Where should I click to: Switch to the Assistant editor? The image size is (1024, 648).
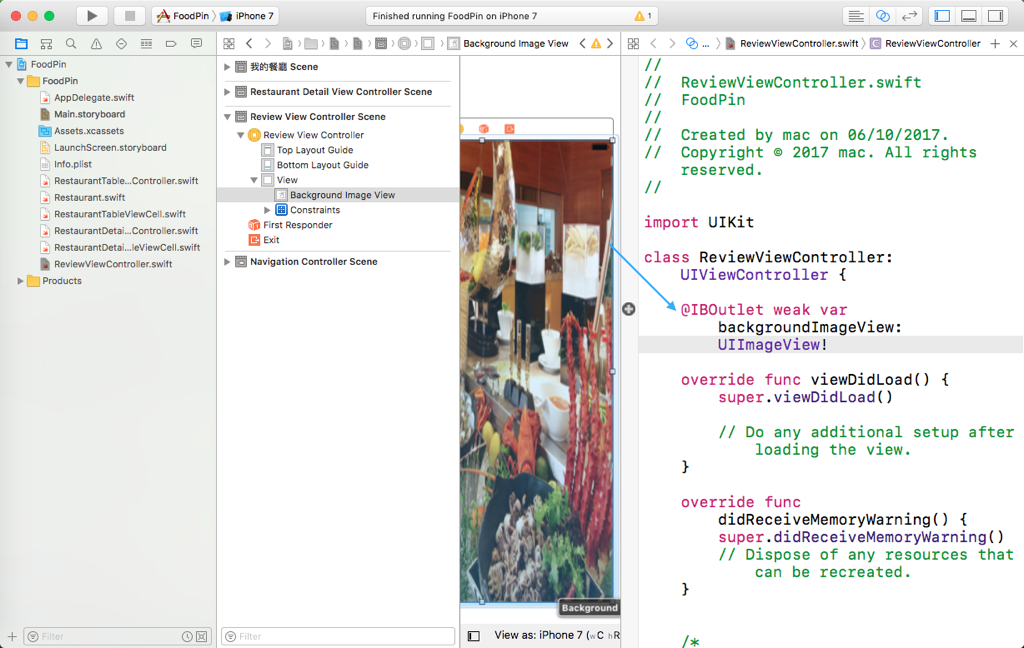pyautogui.click(x=882, y=16)
